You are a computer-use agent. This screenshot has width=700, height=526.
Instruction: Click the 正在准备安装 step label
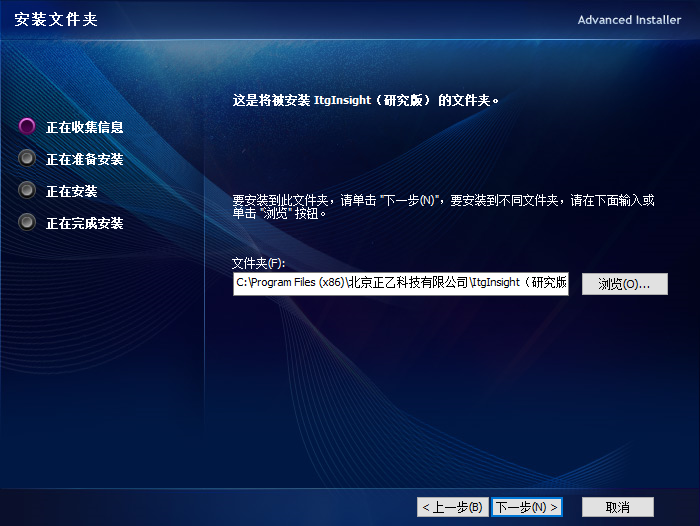pyautogui.click(x=84, y=159)
